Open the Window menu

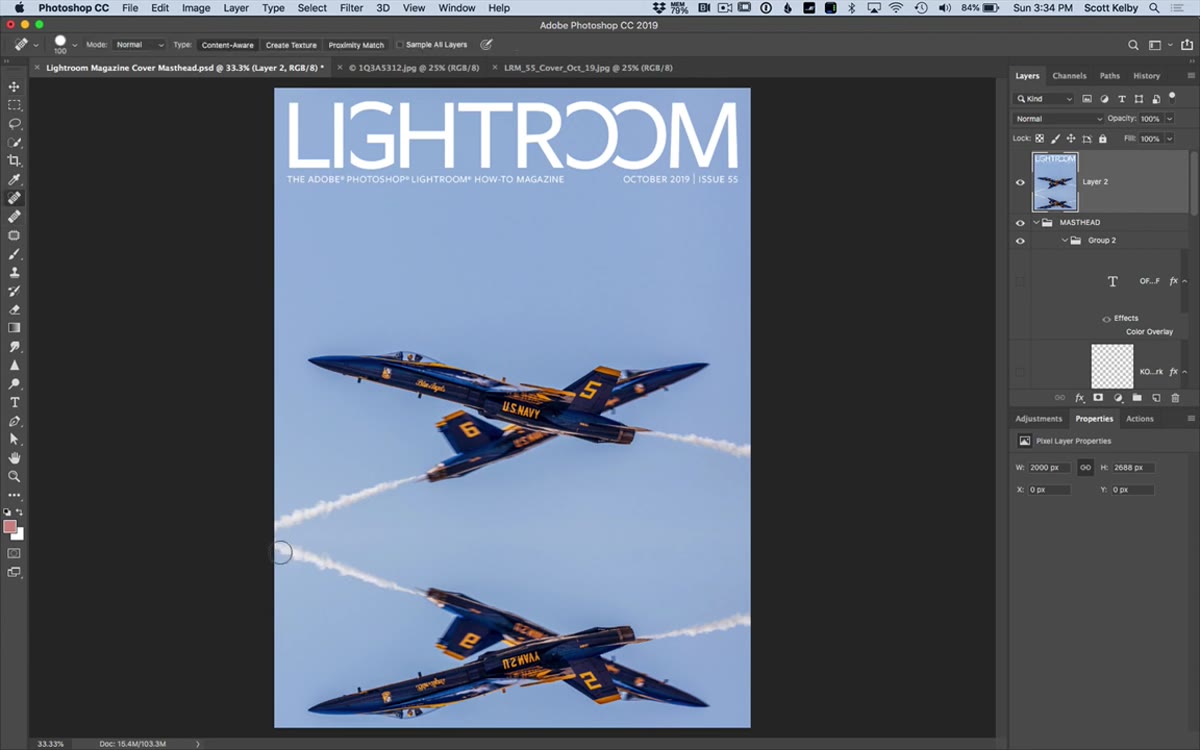coord(457,8)
